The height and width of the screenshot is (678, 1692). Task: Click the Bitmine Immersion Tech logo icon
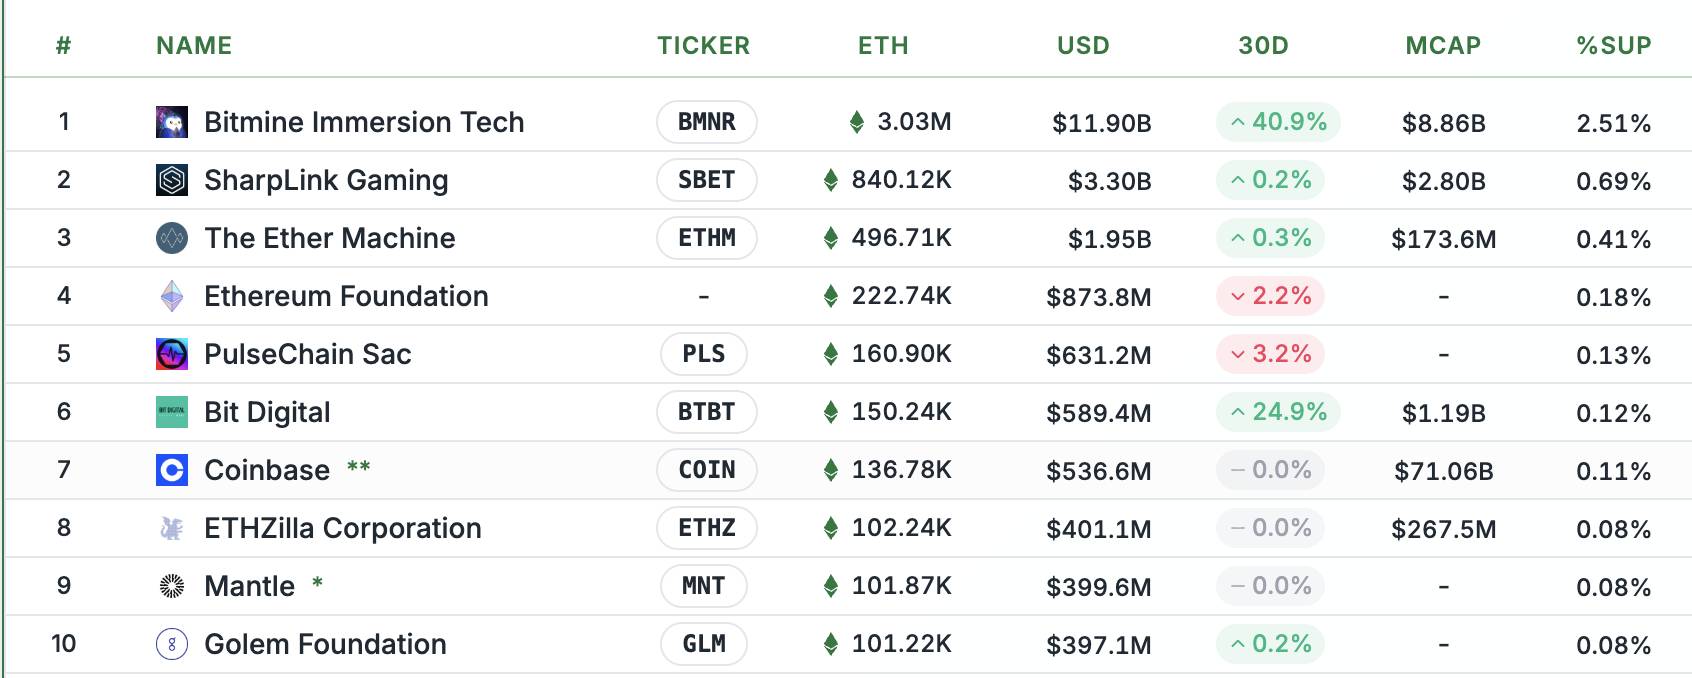[172, 122]
